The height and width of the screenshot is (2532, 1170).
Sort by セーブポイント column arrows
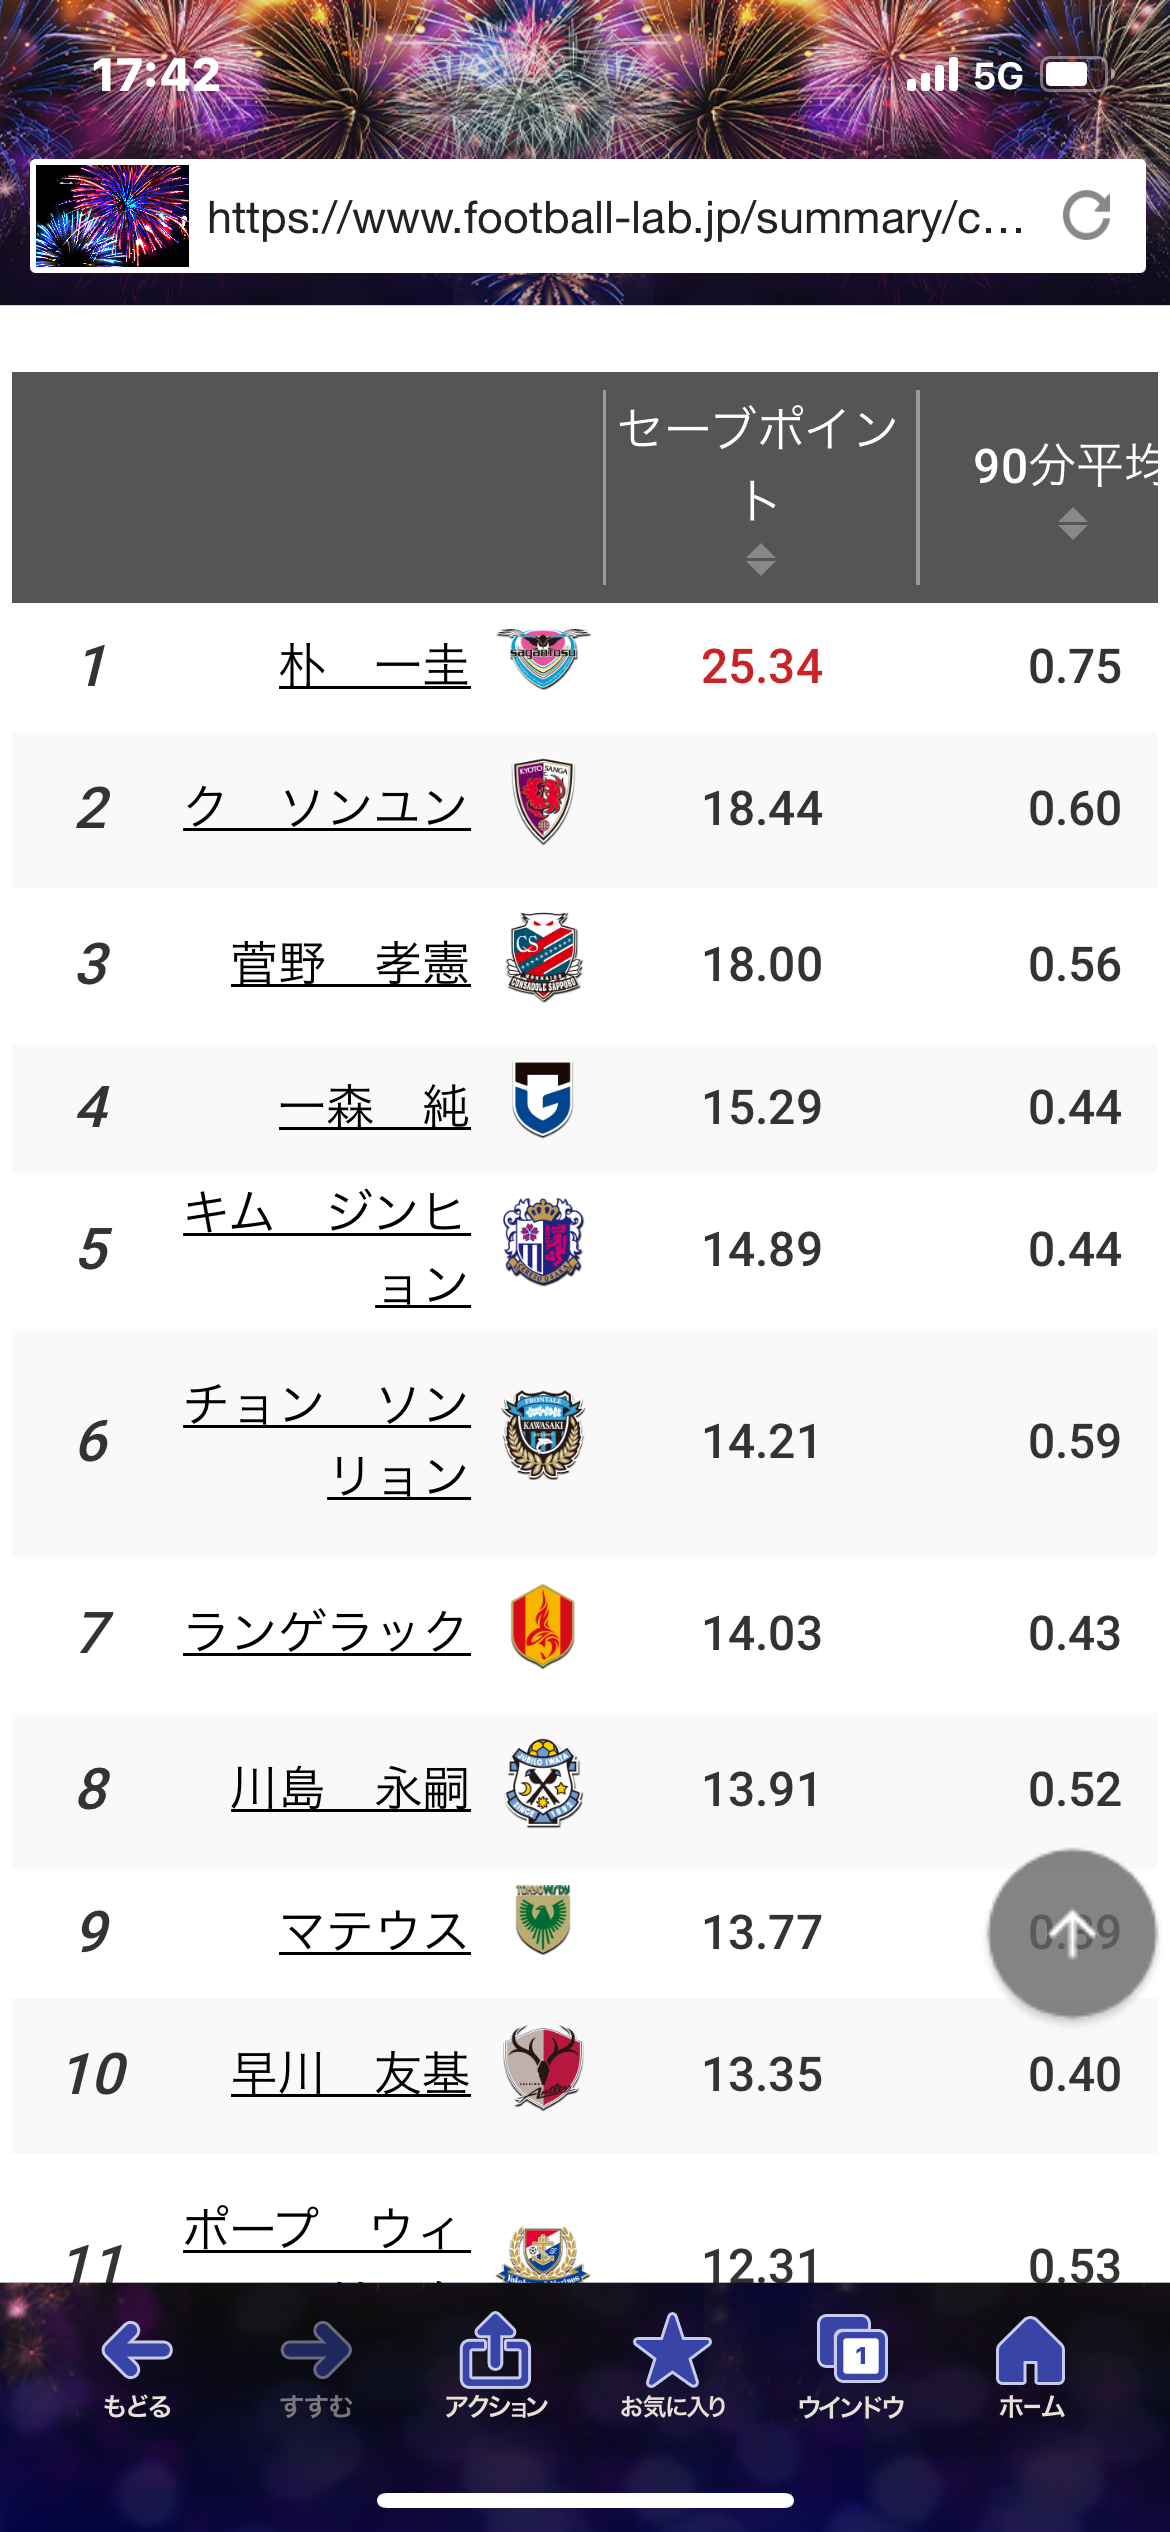pos(761,559)
